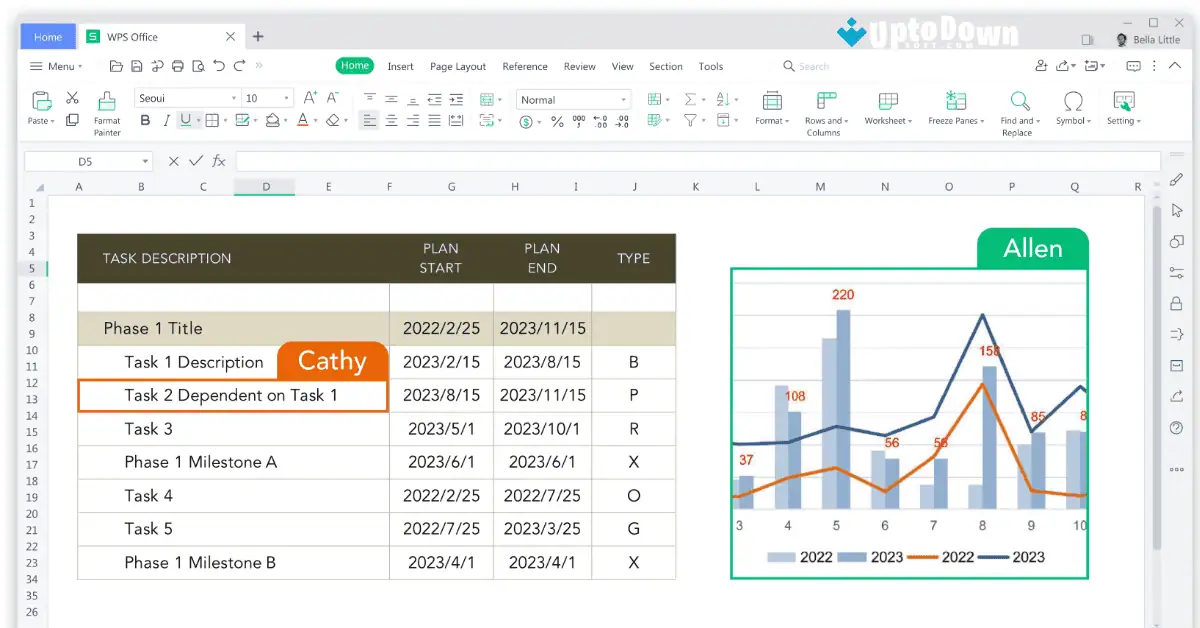Click the AutoSum icon
The width and height of the screenshot is (1200, 628).
click(690, 98)
